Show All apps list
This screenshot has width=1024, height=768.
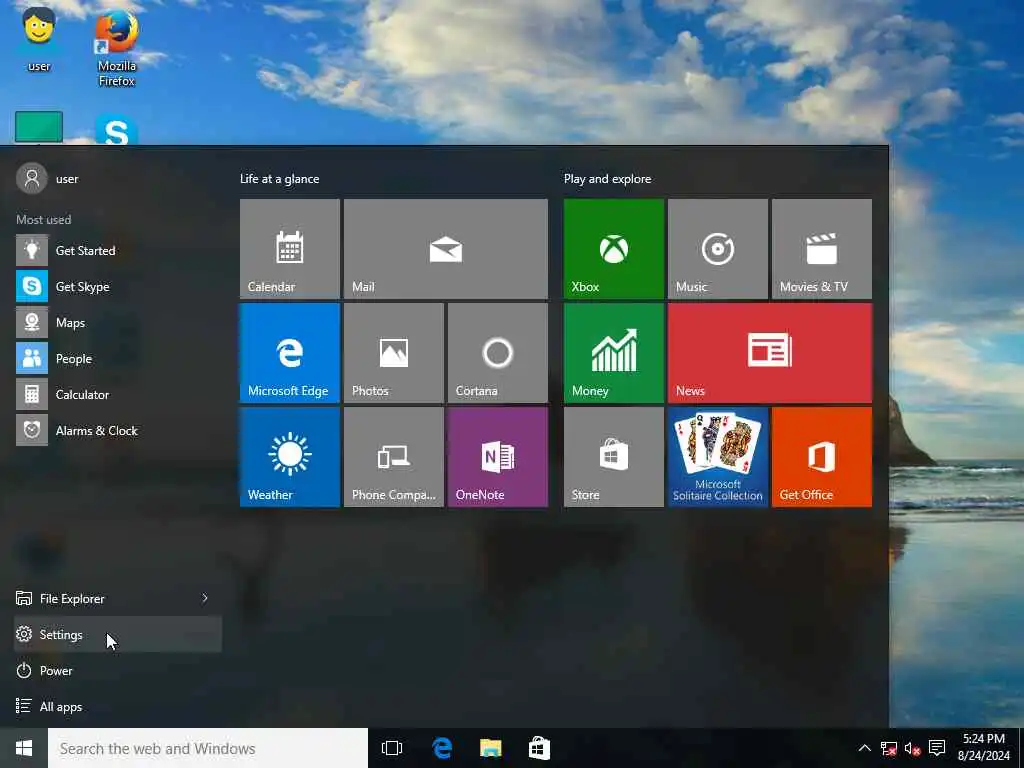118,707
